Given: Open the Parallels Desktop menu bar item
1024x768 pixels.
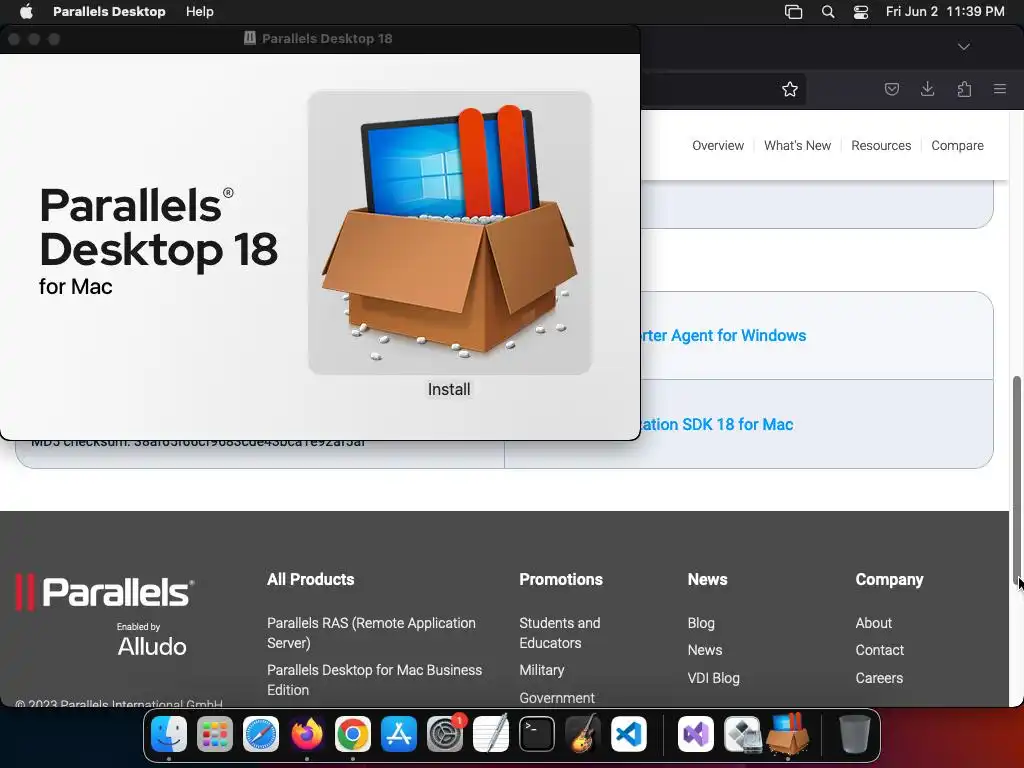Looking at the screenshot, I should point(109,12).
